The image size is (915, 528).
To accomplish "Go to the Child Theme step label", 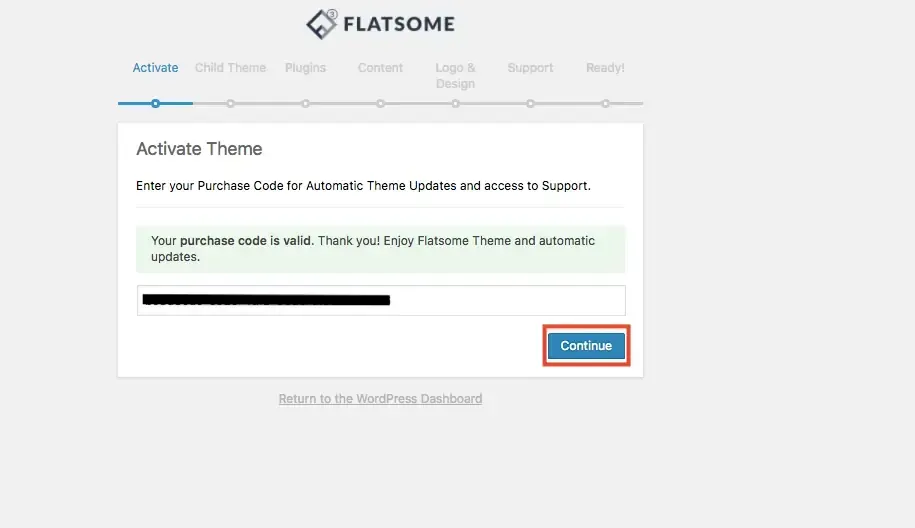I will coord(231,68).
